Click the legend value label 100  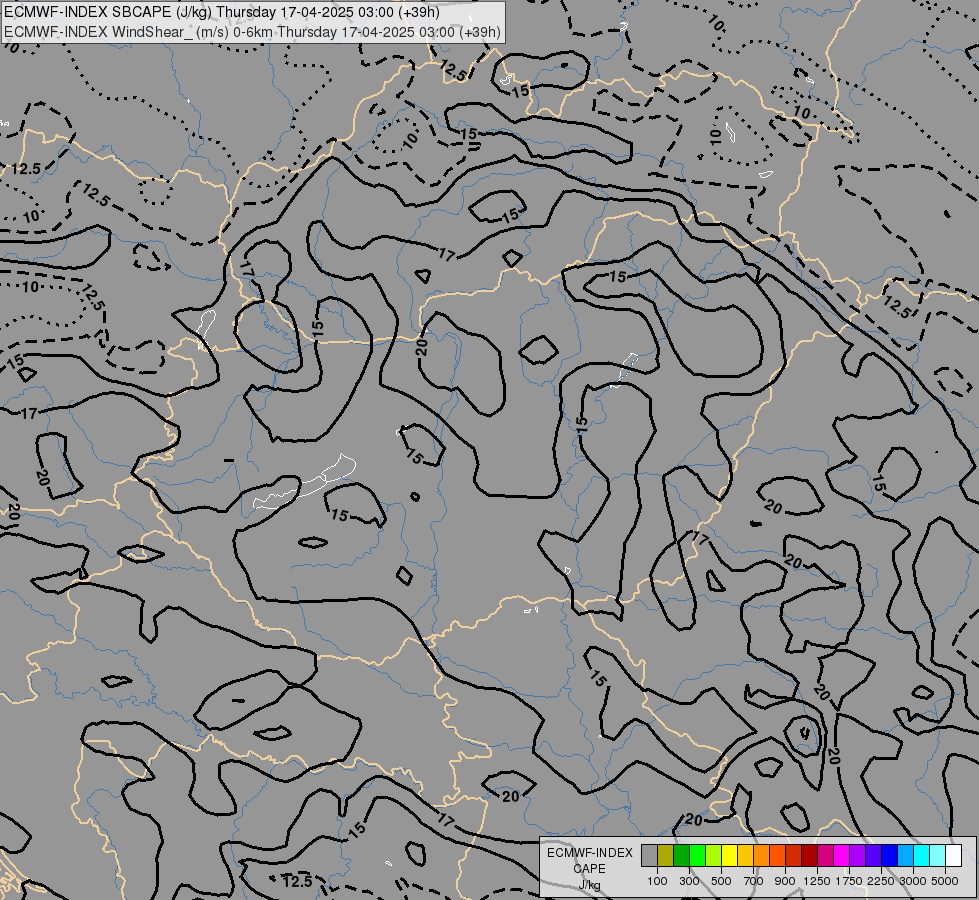(657, 881)
